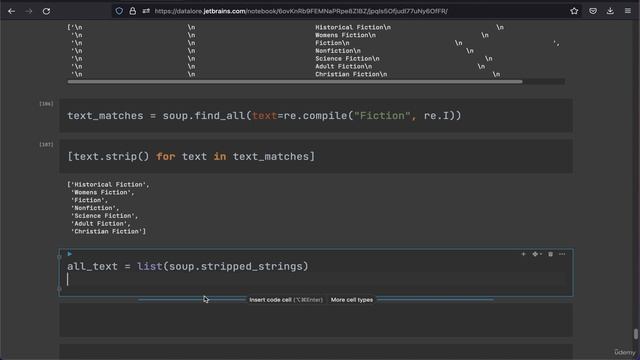
Task: Open the cell's more options ellipsis
Action: [x=562, y=254]
